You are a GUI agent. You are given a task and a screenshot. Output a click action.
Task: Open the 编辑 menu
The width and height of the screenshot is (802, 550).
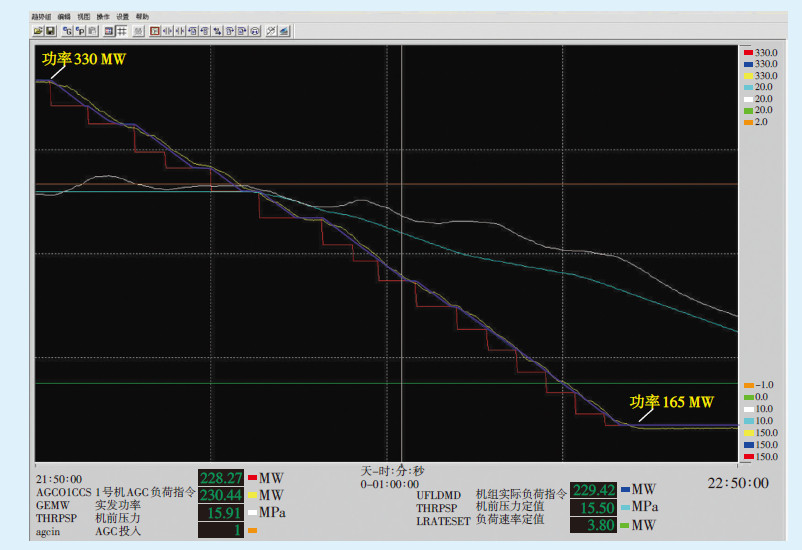pyautogui.click(x=65, y=17)
